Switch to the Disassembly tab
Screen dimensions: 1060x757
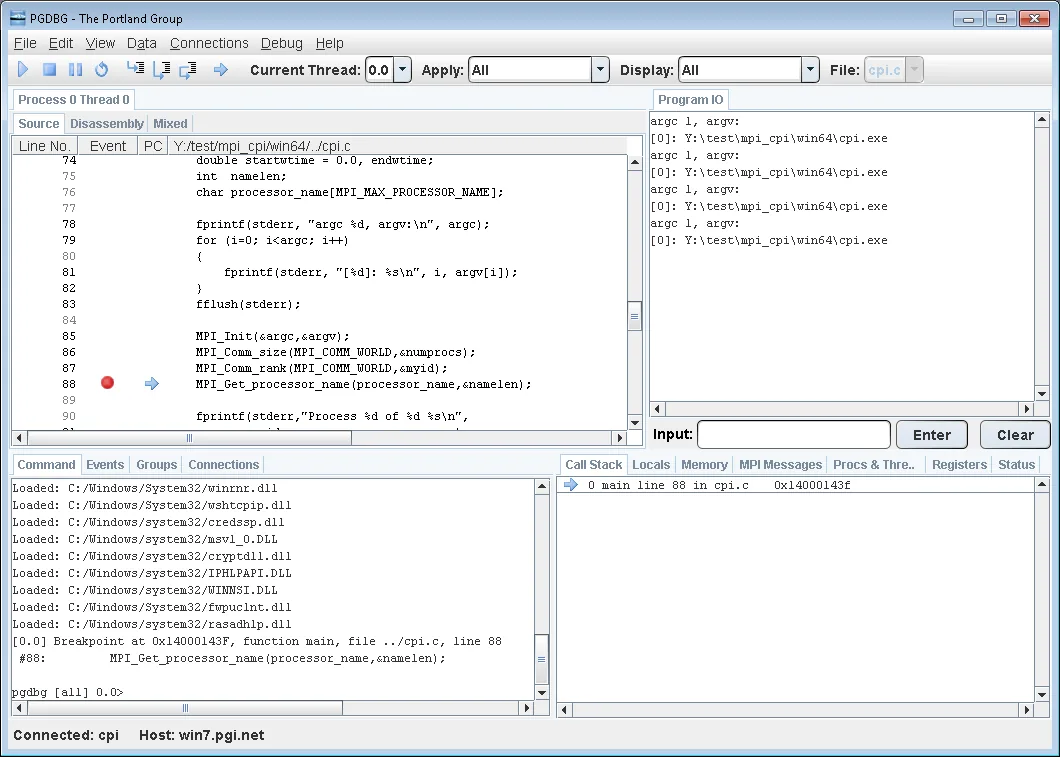[107, 124]
